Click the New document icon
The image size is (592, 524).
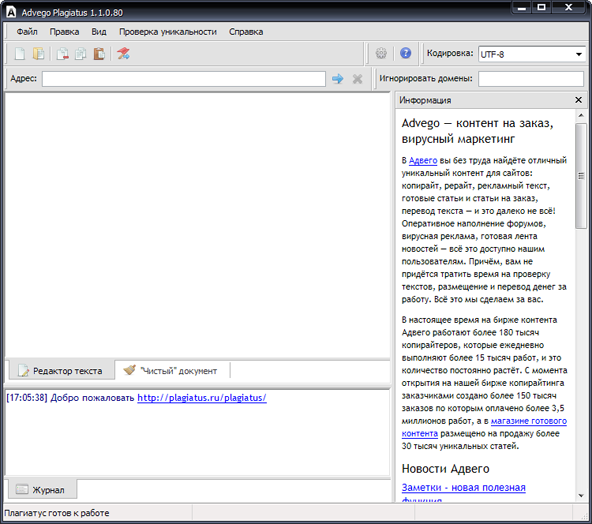point(20,54)
